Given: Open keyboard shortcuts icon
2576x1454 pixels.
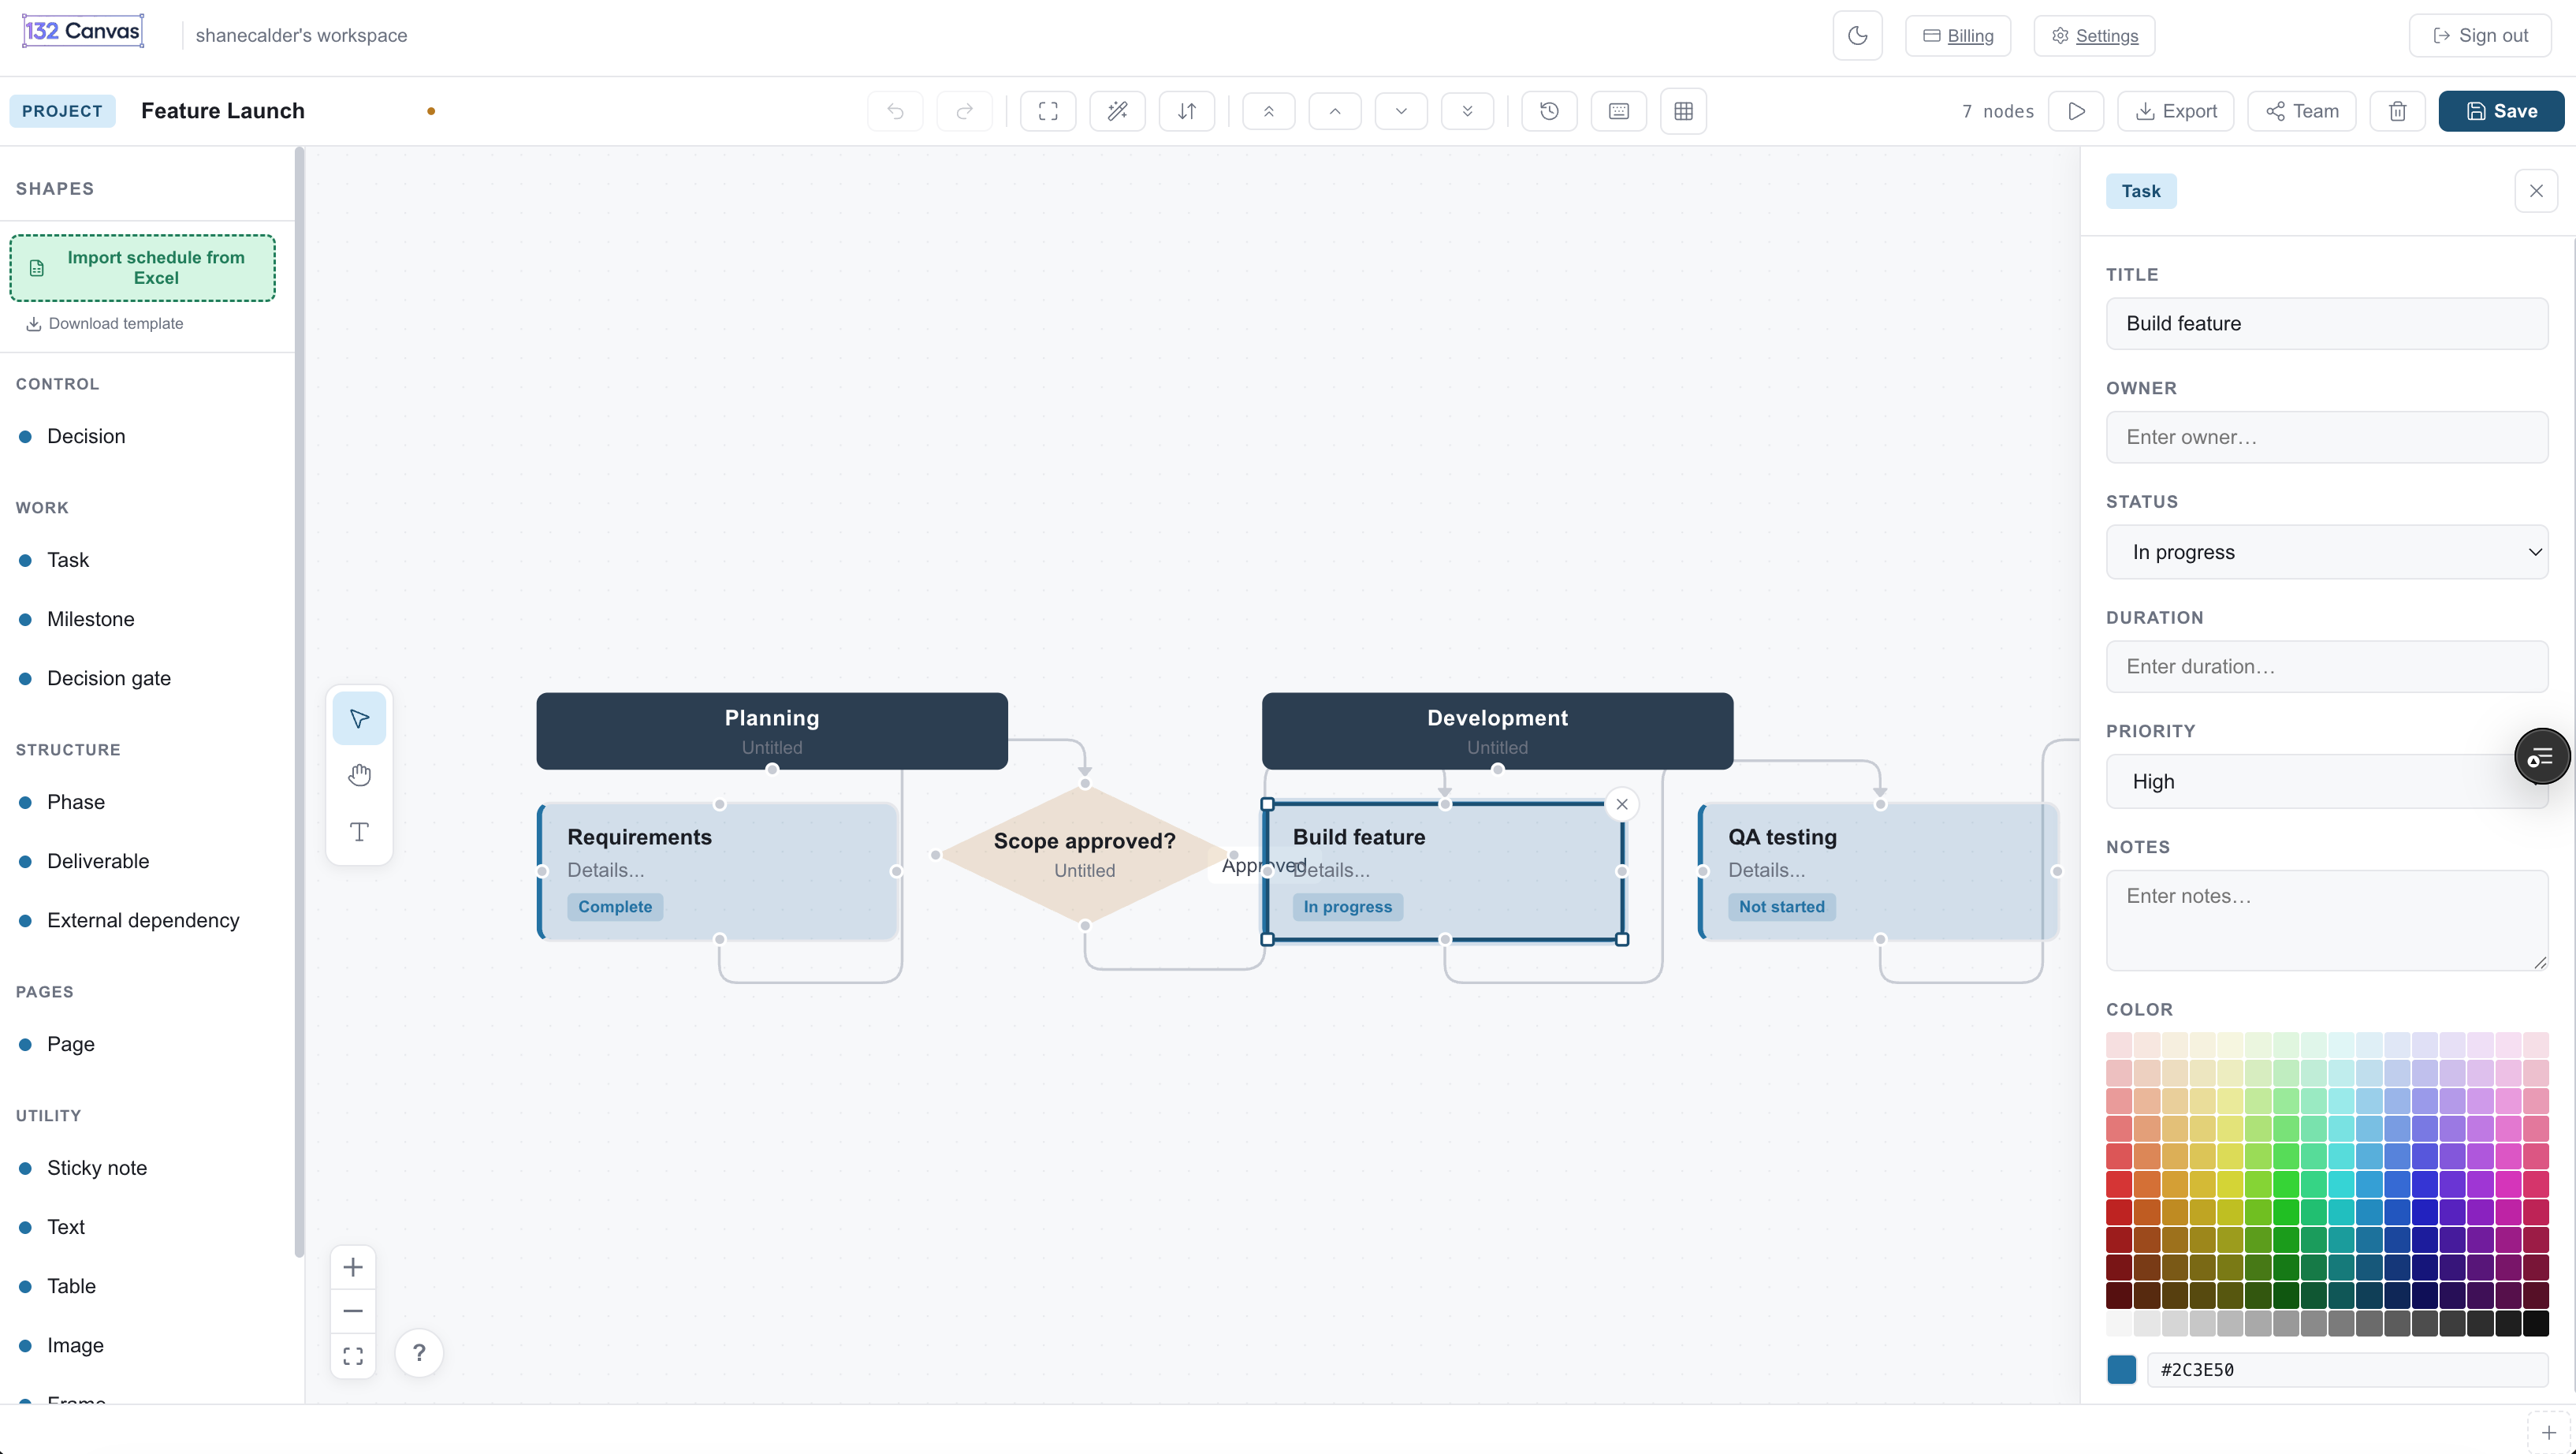Looking at the screenshot, I should click(1618, 111).
